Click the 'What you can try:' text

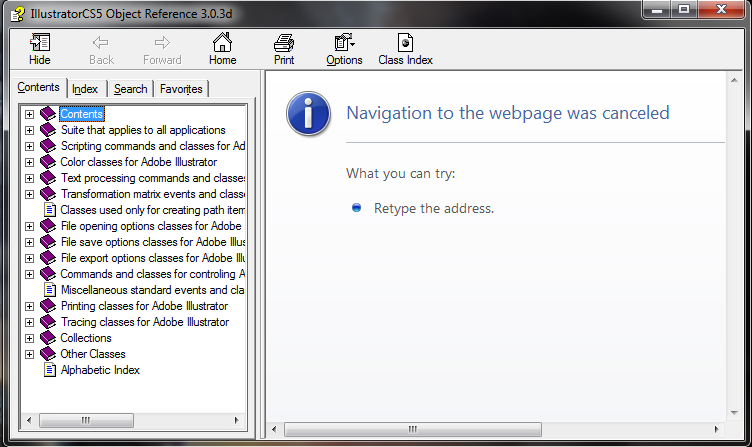coord(400,173)
